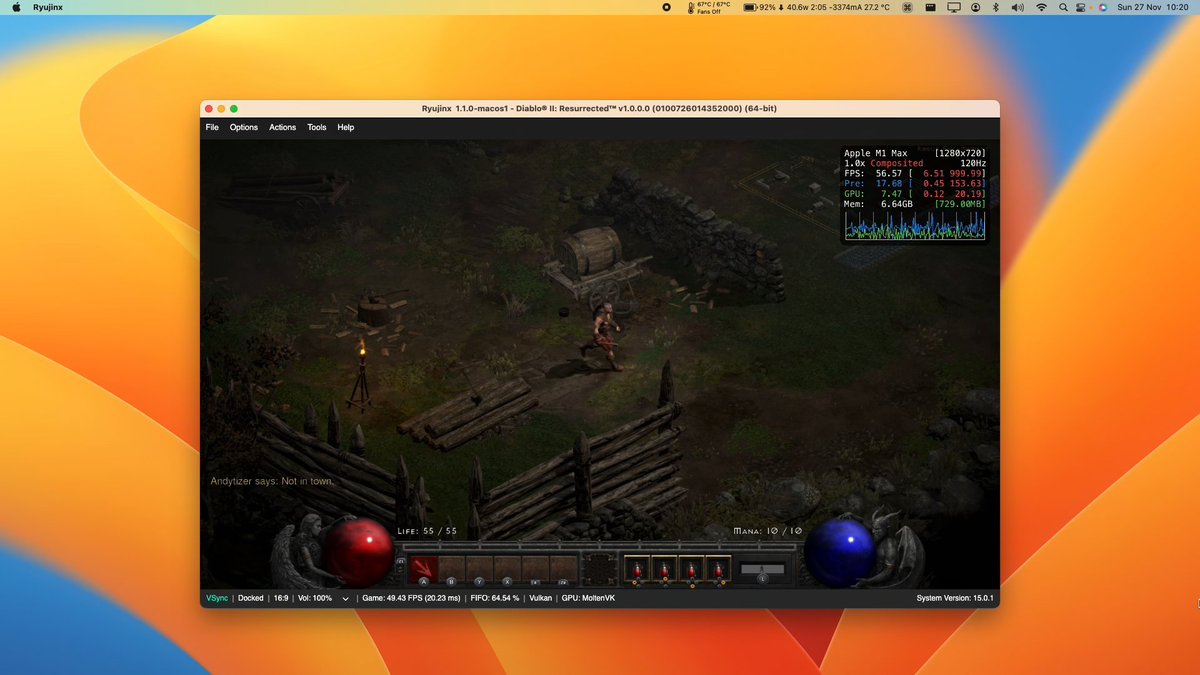Click the fan control menu bar icon
This screenshot has width=1200, height=675.
pos(906,7)
